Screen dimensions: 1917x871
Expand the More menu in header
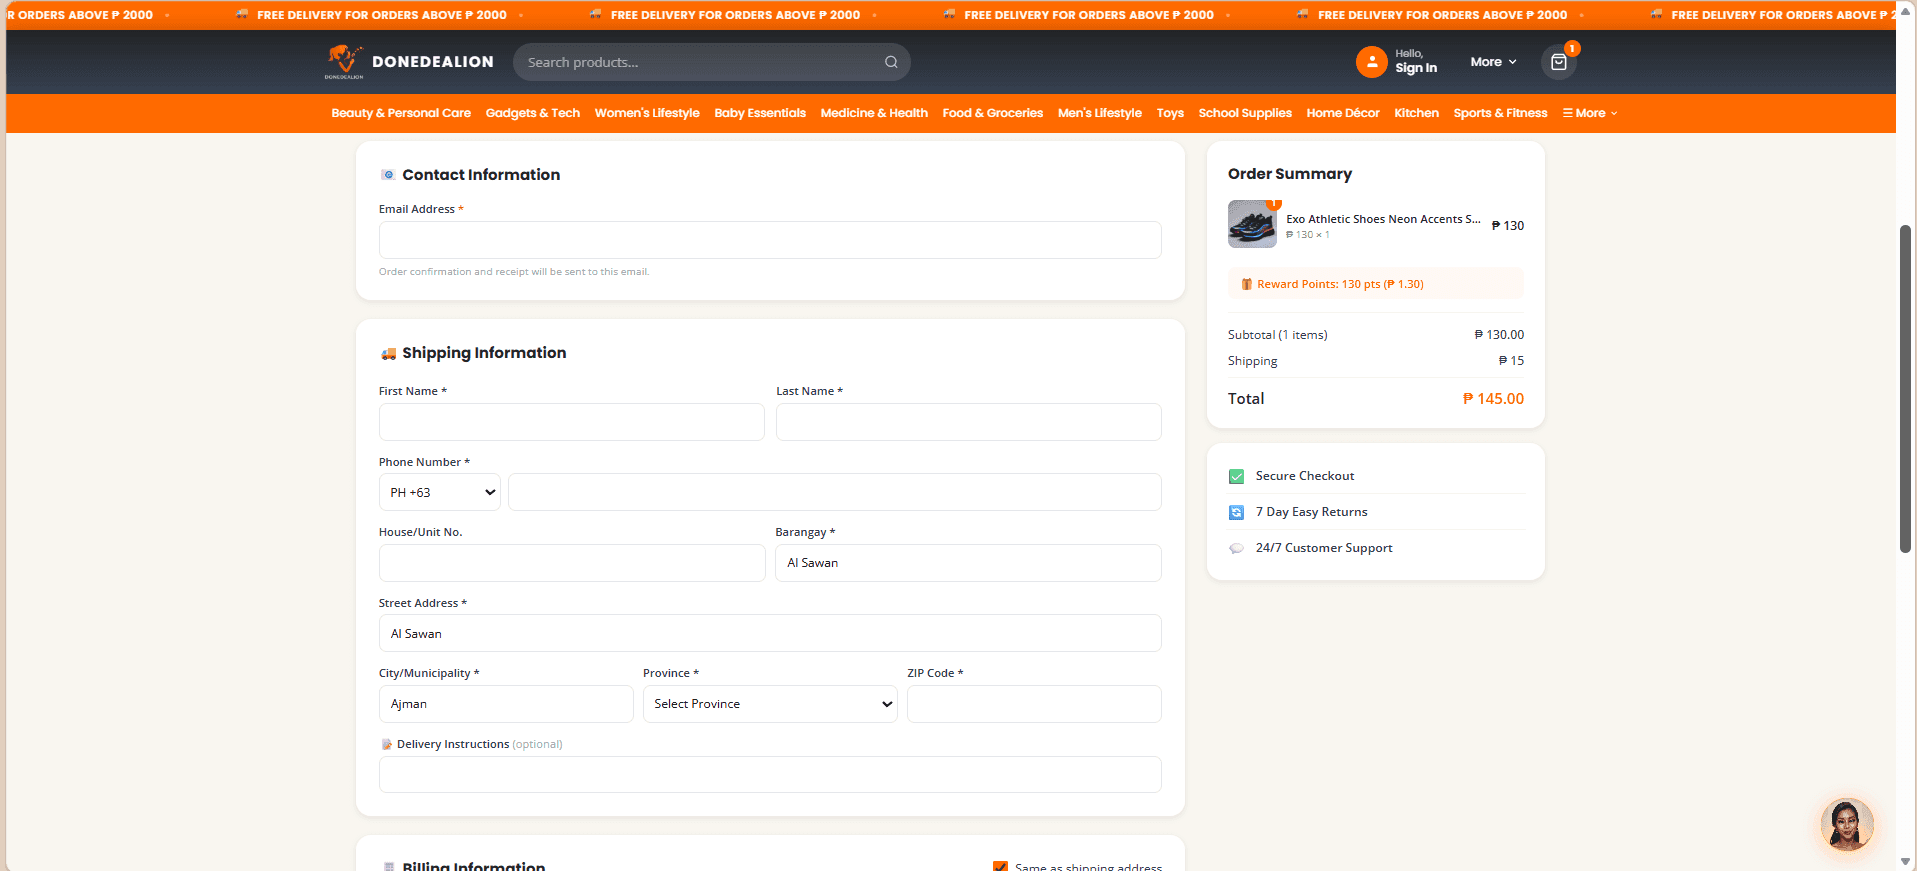click(1493, 62)
